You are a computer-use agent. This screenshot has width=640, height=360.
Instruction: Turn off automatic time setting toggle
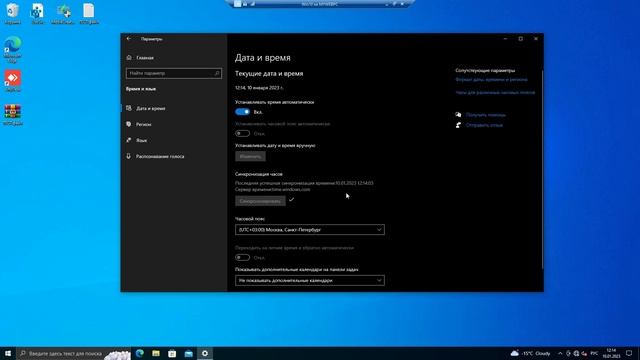(242, 112)
